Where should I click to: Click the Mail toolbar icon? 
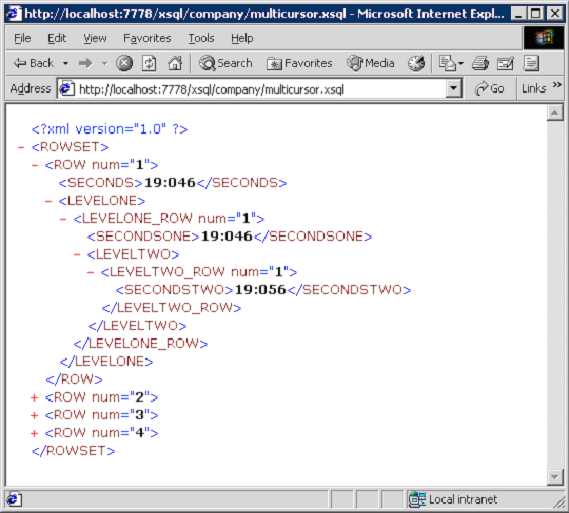447,63
